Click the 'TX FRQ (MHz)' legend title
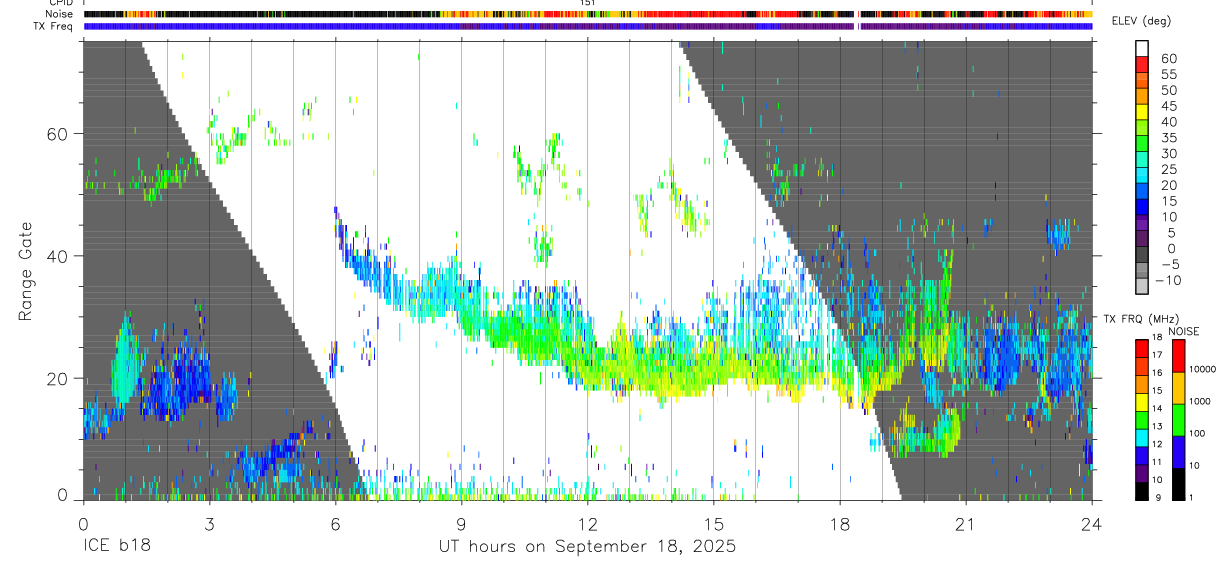The width and height of the screenshot is (1228, 567). point(1139,318)
